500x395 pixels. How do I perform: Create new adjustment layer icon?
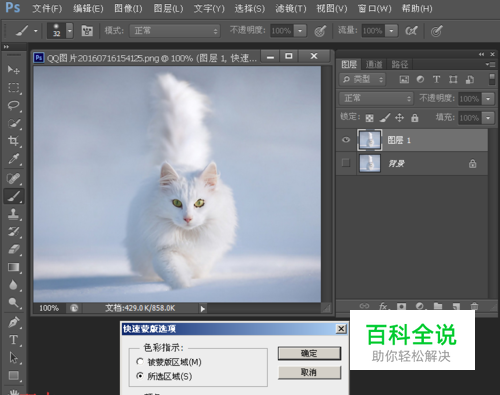tap(420, 306)
